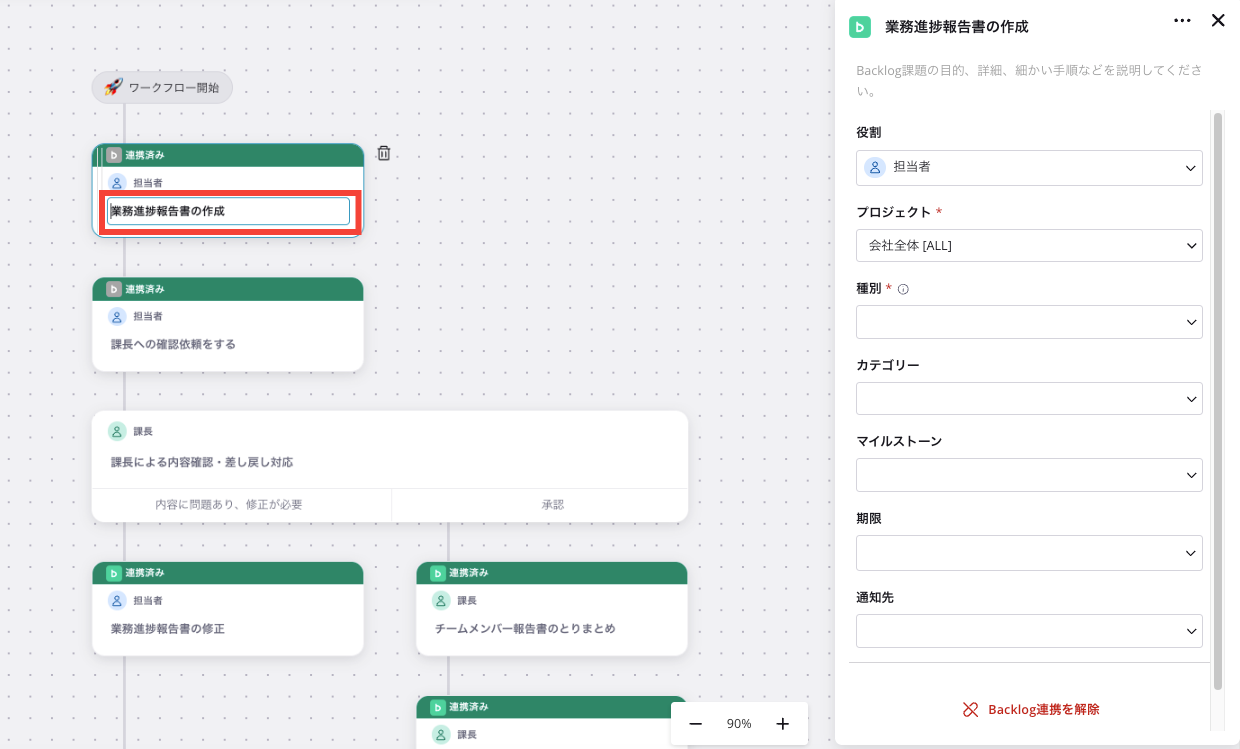
Task: Click the person icon inside 役割 dropdown
Action: [875, 167]
